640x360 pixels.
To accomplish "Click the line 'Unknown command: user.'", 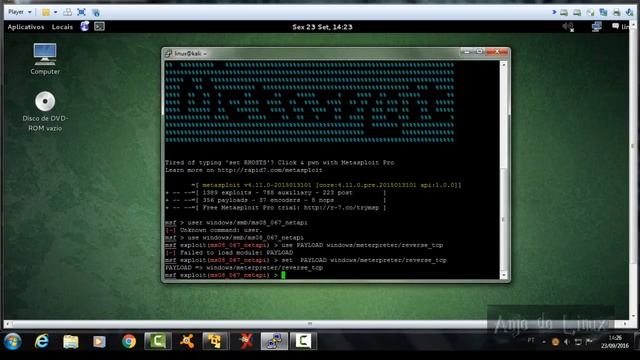I will tap(213, 230).
